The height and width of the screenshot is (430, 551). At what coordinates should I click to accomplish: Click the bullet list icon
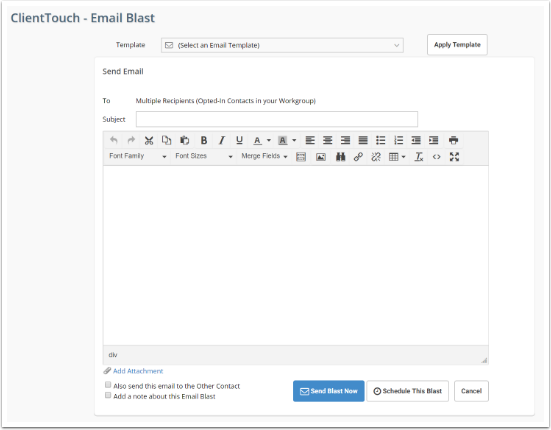tap(381, 141)
